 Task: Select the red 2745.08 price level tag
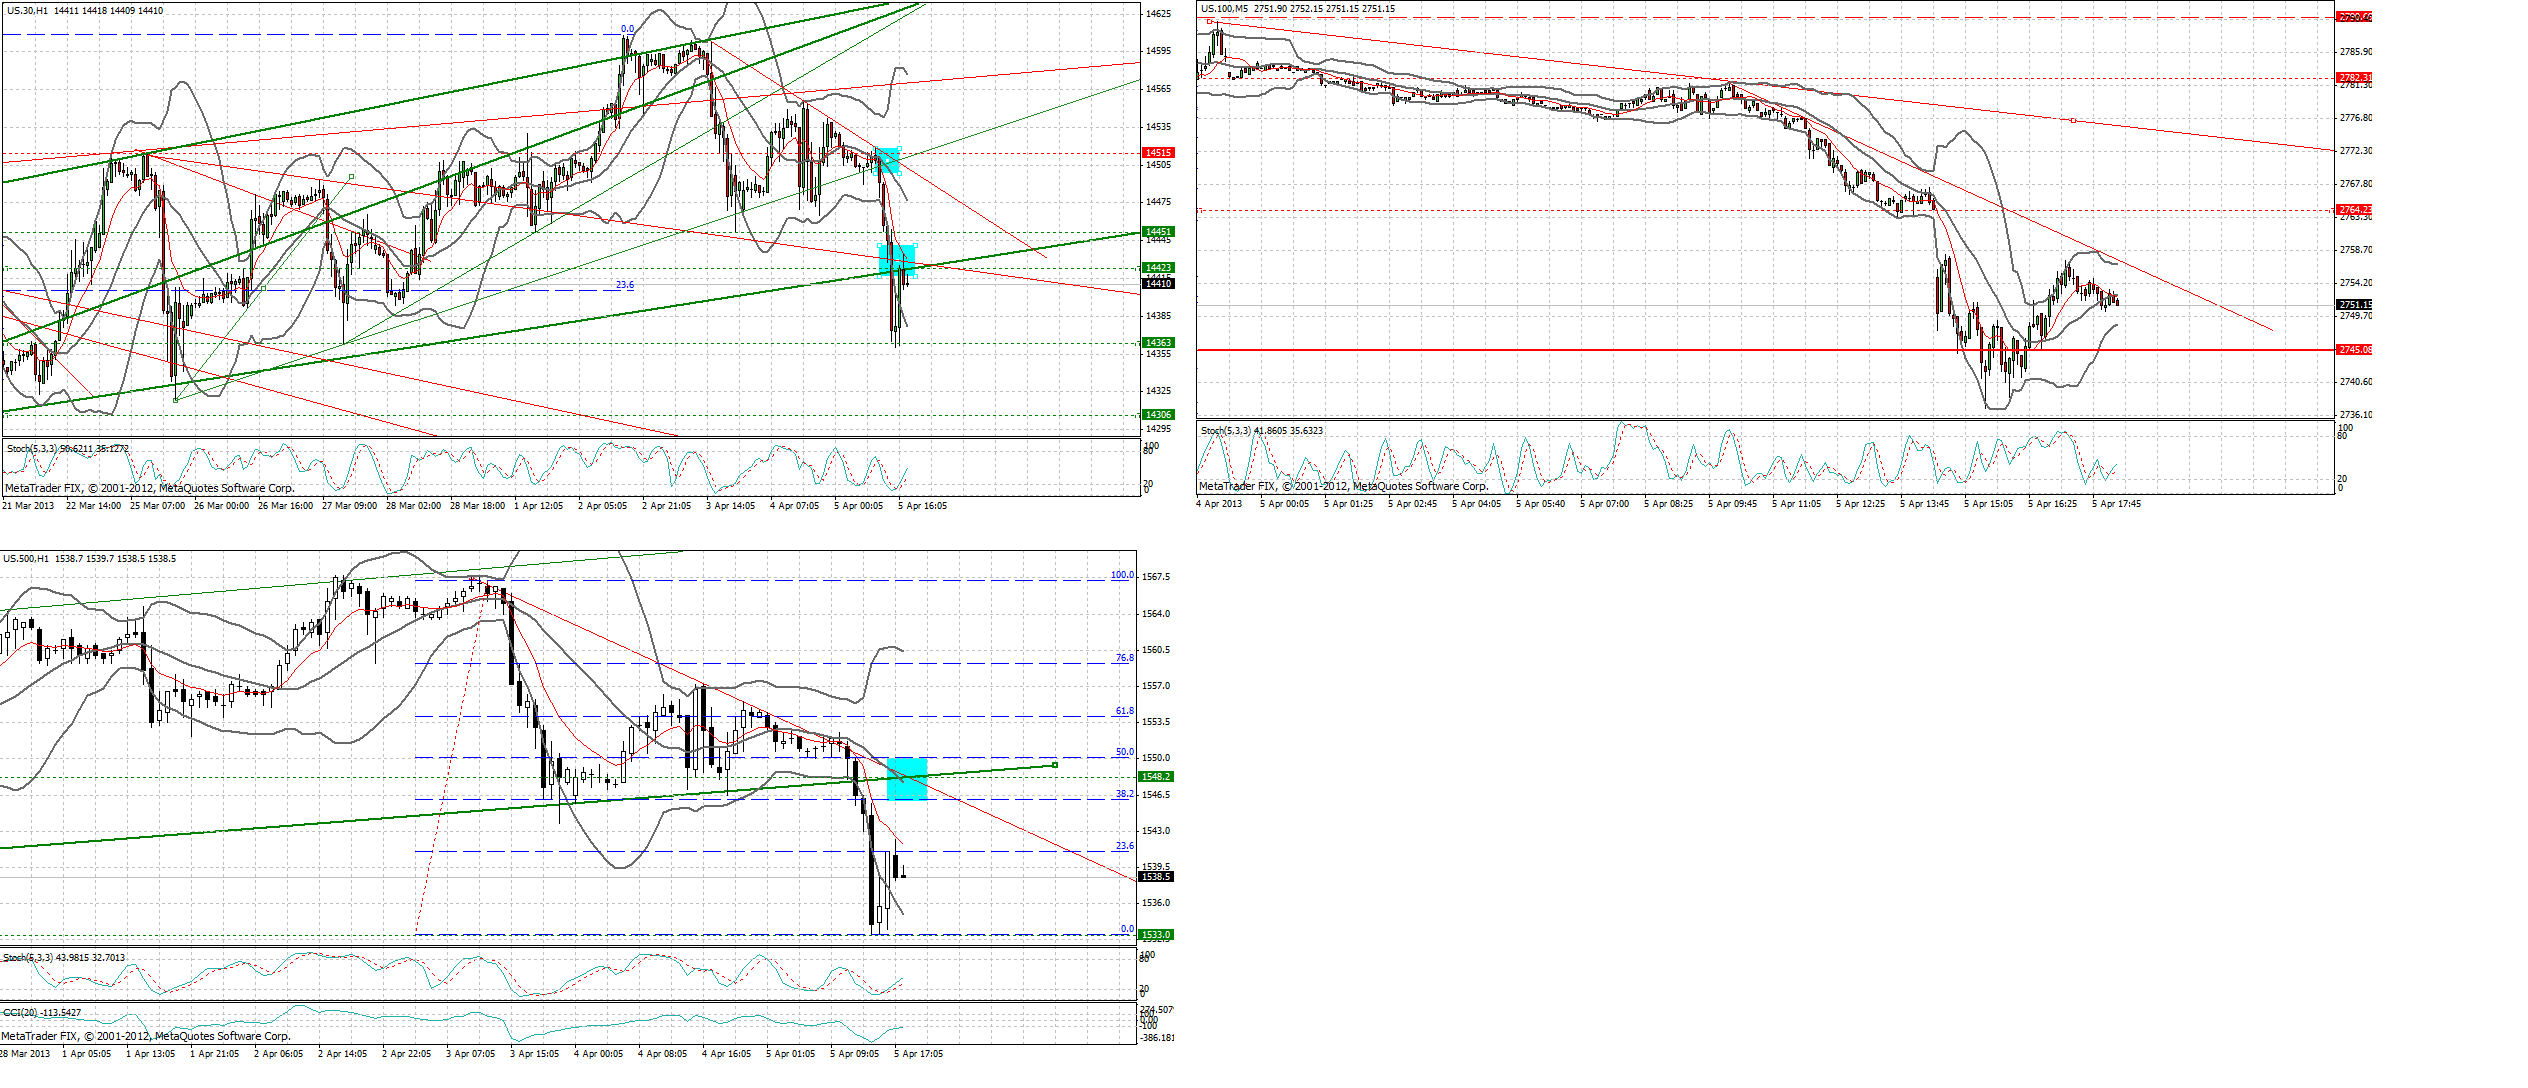pyautogui.click(x=2354, y=350)
